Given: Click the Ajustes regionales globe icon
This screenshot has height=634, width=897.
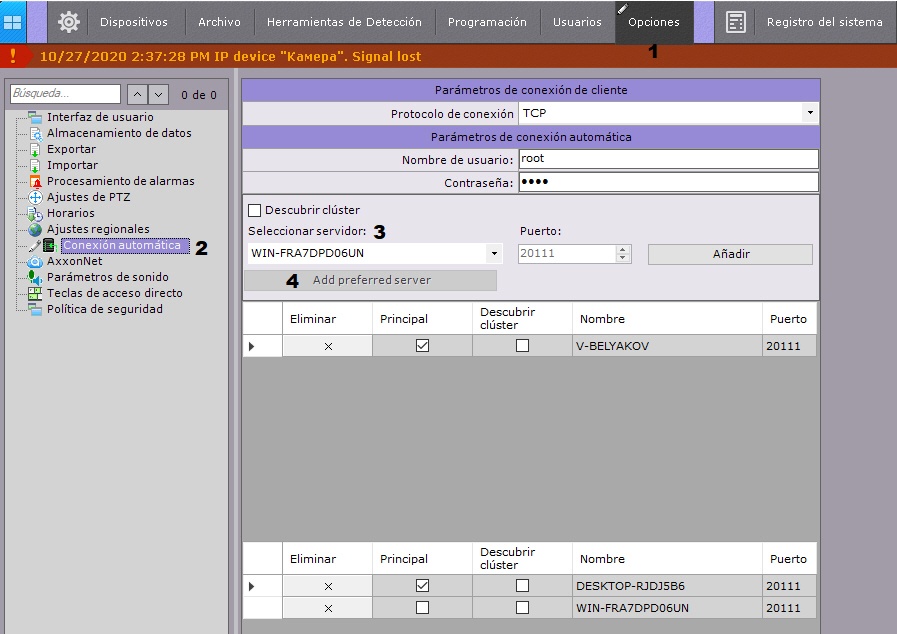Looking at the screenshot, I should [36, 229].
